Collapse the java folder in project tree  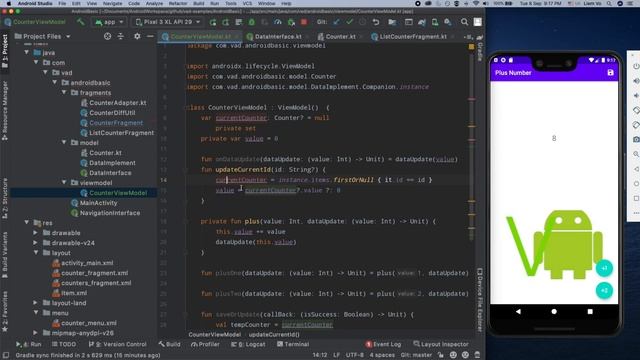(x=27, y=53)
